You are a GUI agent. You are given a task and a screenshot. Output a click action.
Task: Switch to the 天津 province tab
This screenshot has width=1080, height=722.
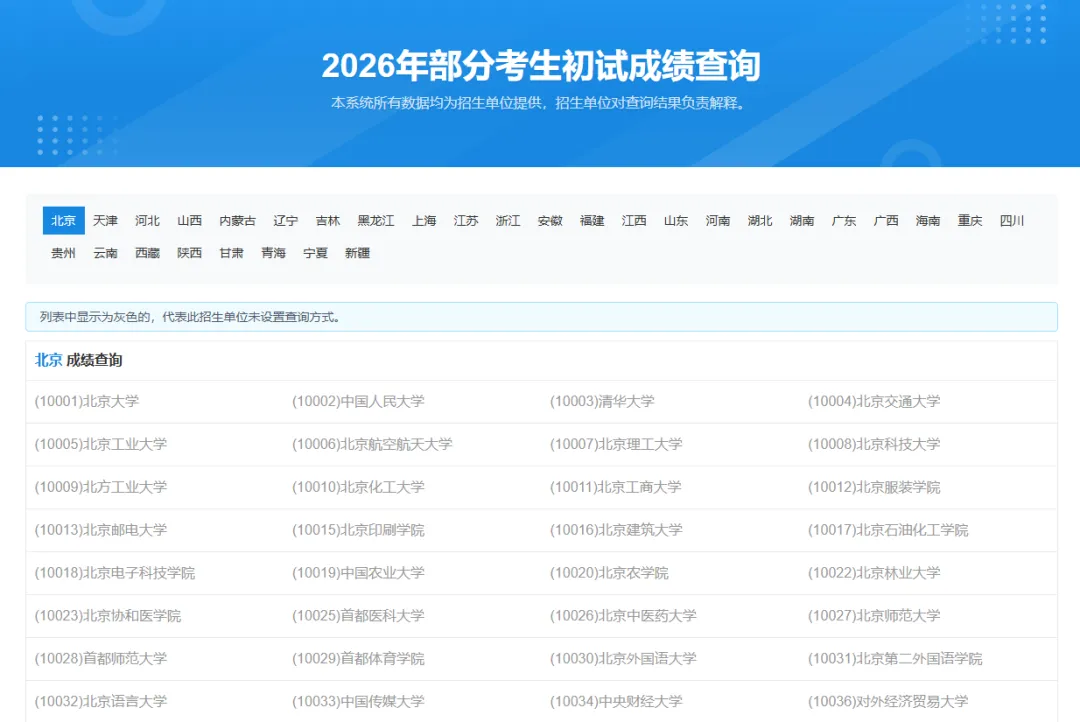(105, 220)
